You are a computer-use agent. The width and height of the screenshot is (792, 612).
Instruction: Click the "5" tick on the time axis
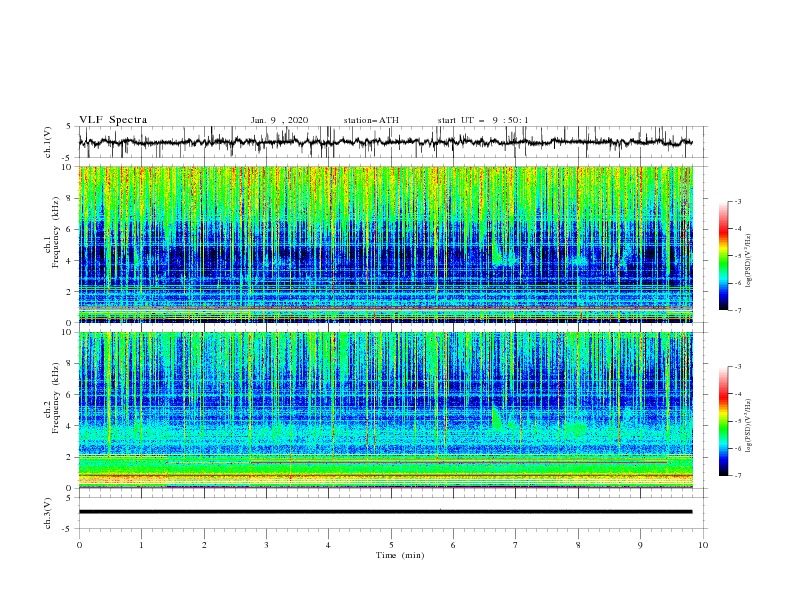tap(391, 545)
